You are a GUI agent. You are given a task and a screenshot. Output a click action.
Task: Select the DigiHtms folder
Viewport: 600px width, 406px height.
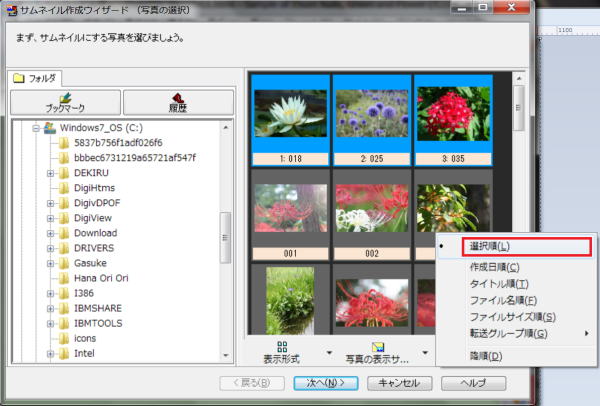(x=94, y=188)
